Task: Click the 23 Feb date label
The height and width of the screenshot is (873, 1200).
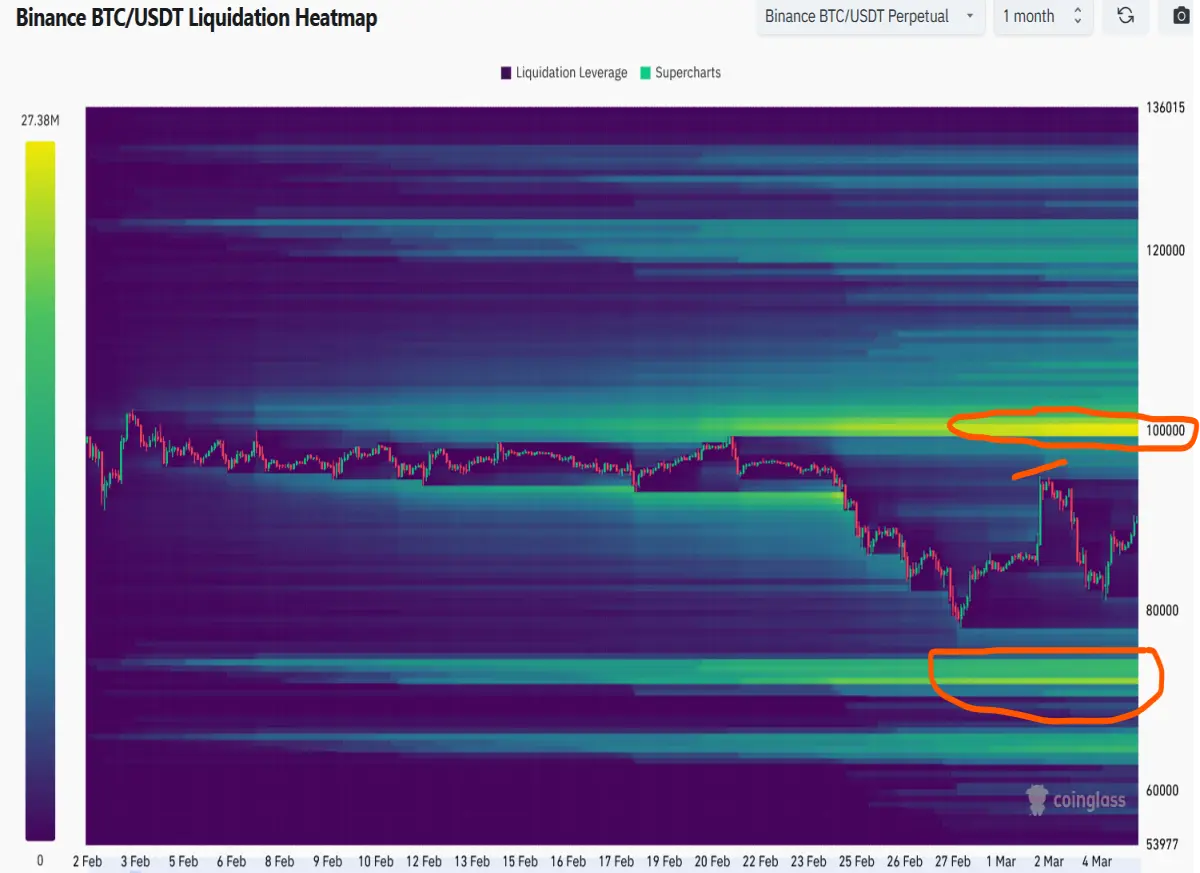Action: 808,861
